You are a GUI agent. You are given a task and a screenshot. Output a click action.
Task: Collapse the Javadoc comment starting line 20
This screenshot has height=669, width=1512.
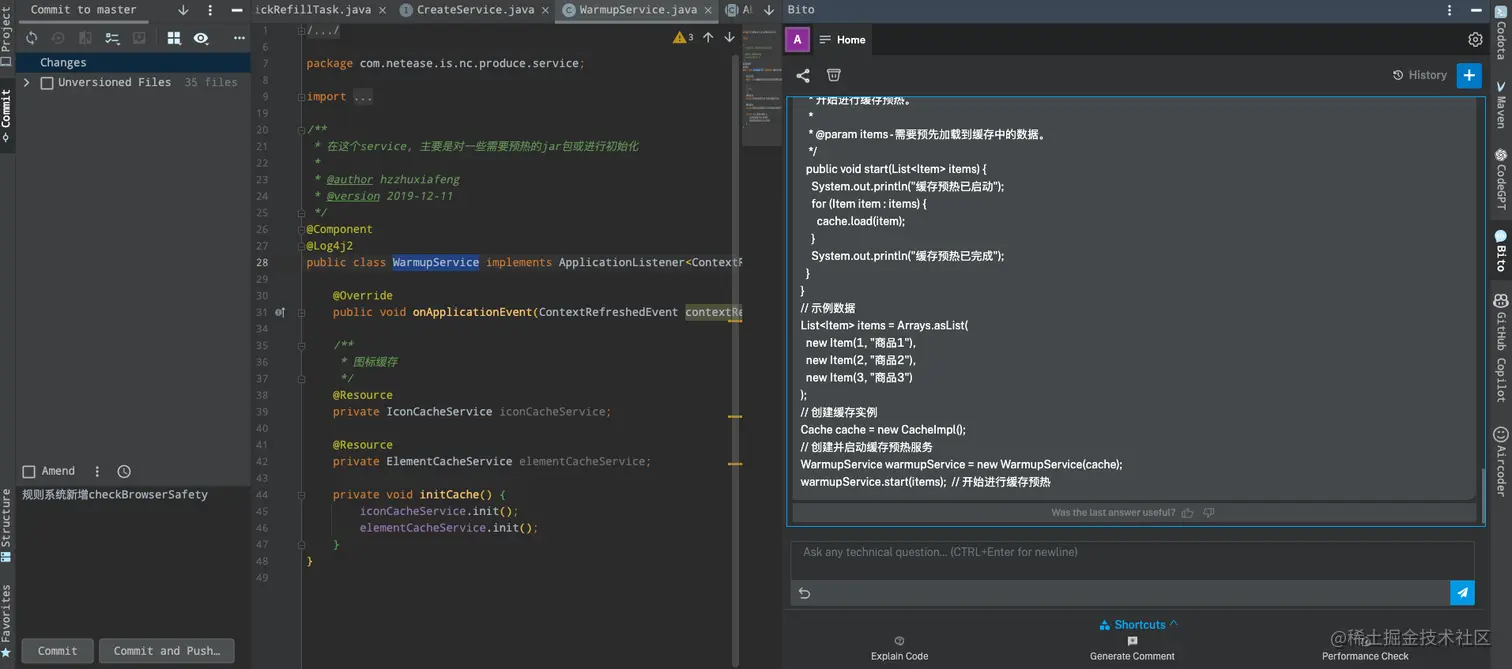[301, 130]
